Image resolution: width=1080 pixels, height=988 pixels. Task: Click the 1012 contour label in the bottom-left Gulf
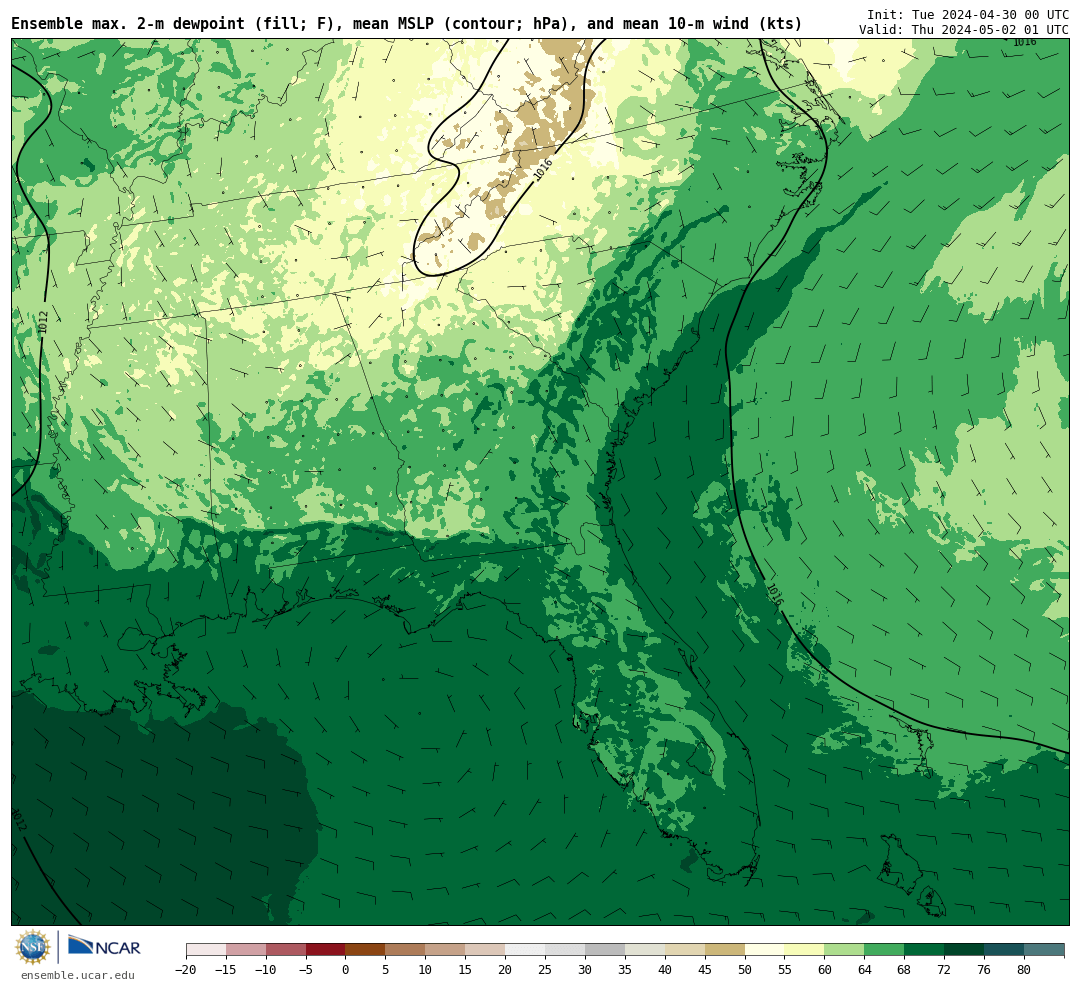point(19,819)
